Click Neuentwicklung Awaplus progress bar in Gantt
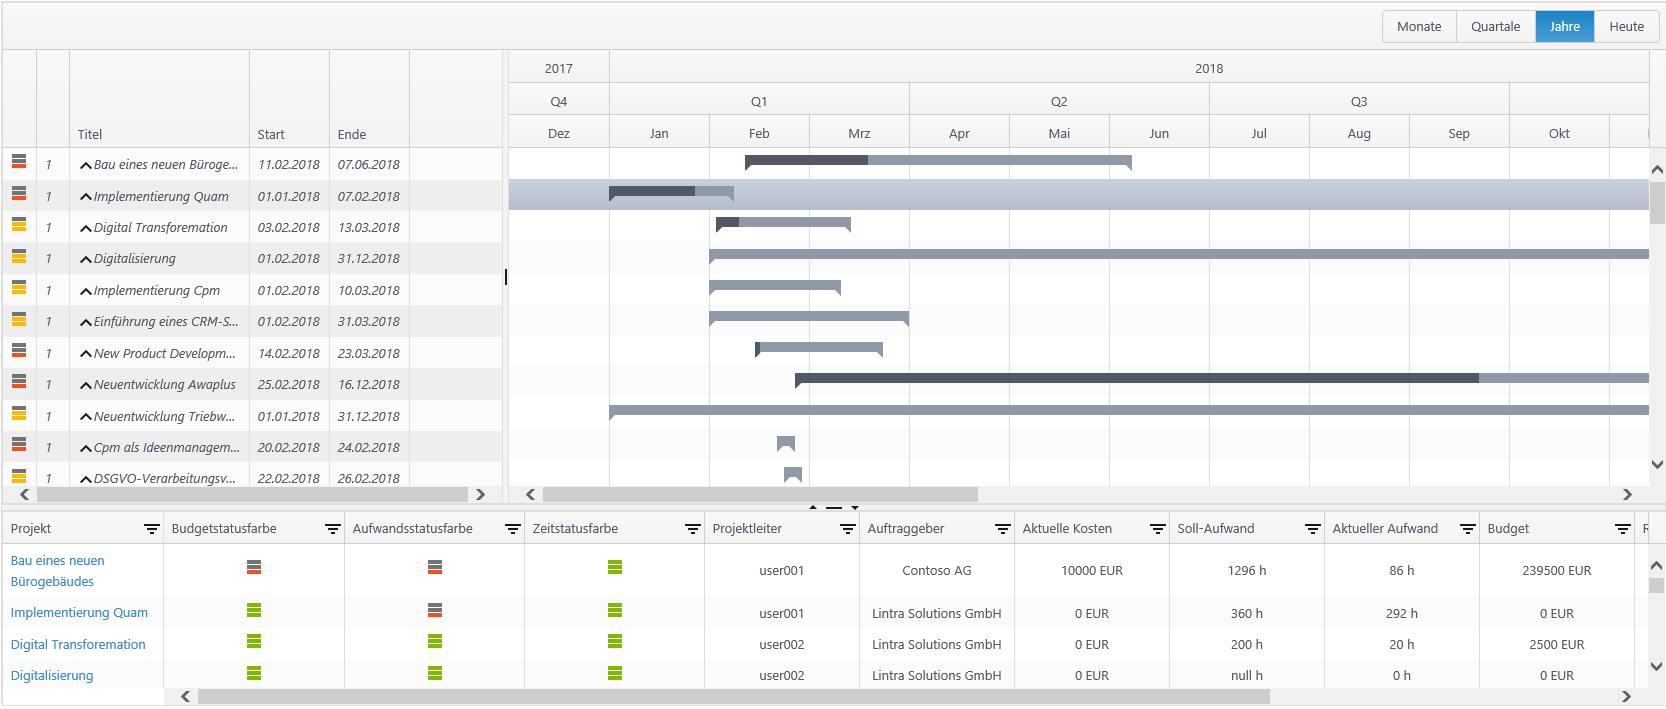 1135,378
